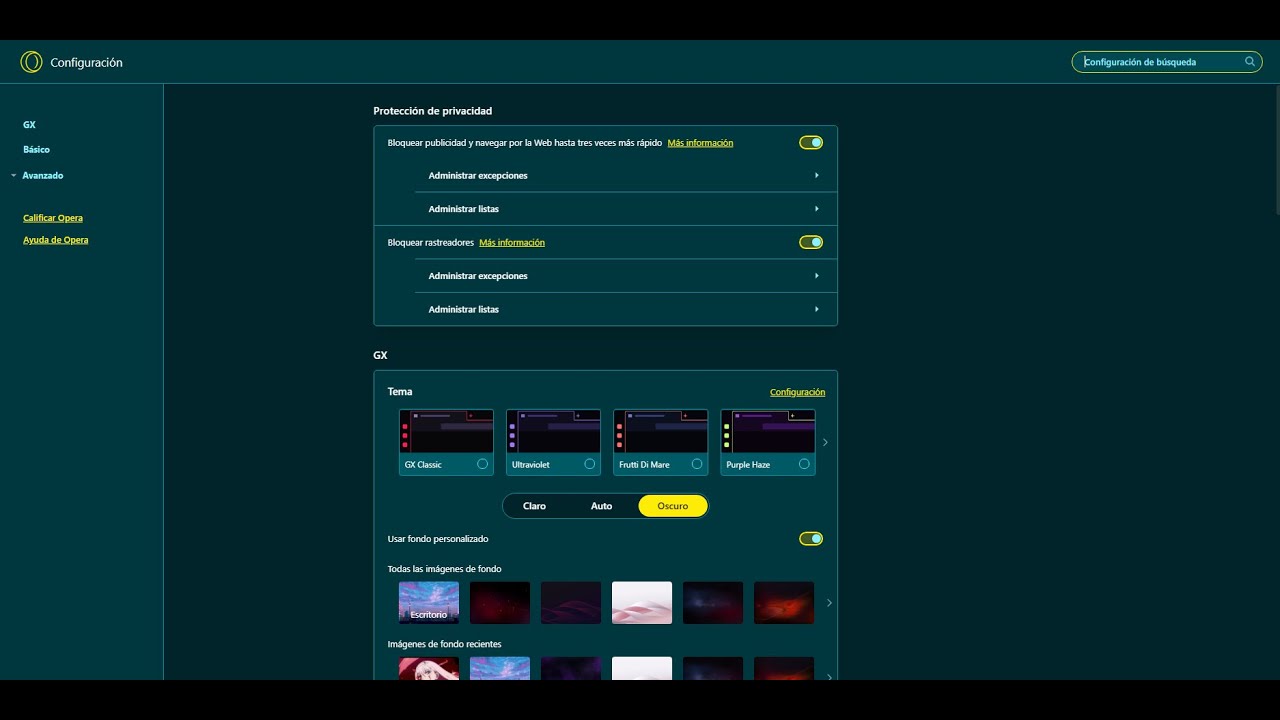Image resolution: width=1280 pixels, height=720 pixels.
Task: Choose the purple waves background
Action: 571,603
